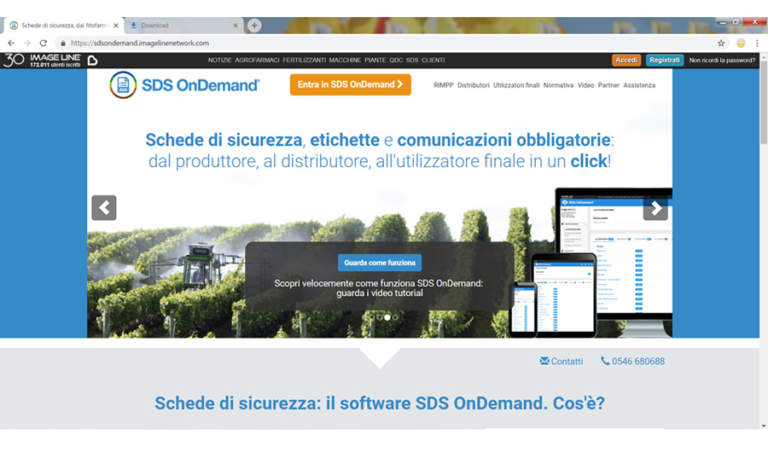Open Distributori navigation link
The width and height of the screenshot is (768, 452).
click(x=473, y=85)
